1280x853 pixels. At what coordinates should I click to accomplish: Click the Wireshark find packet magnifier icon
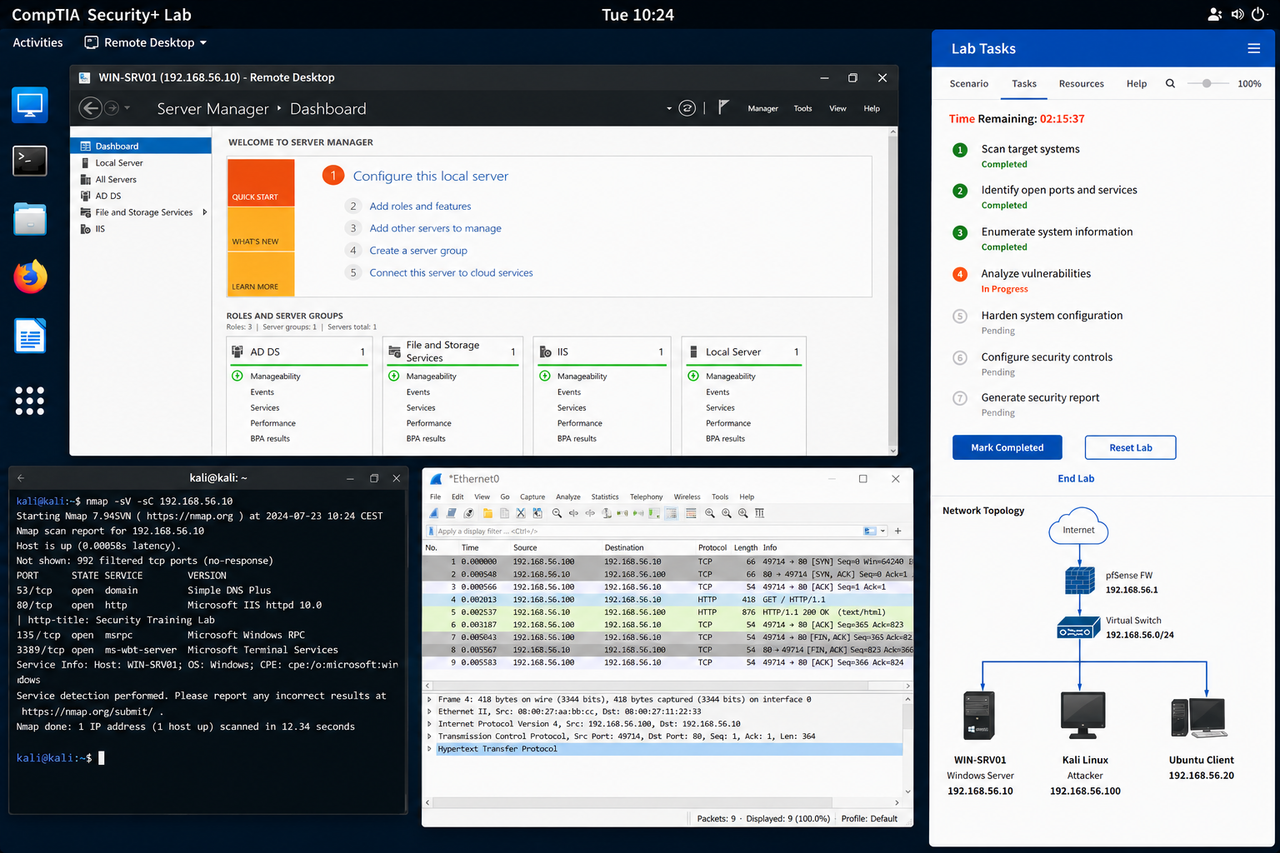pyautogui.click(x=557, y=513)
